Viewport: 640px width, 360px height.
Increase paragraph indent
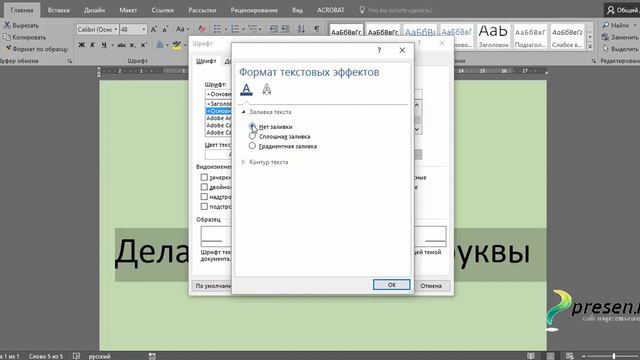[x=285, y=29]
